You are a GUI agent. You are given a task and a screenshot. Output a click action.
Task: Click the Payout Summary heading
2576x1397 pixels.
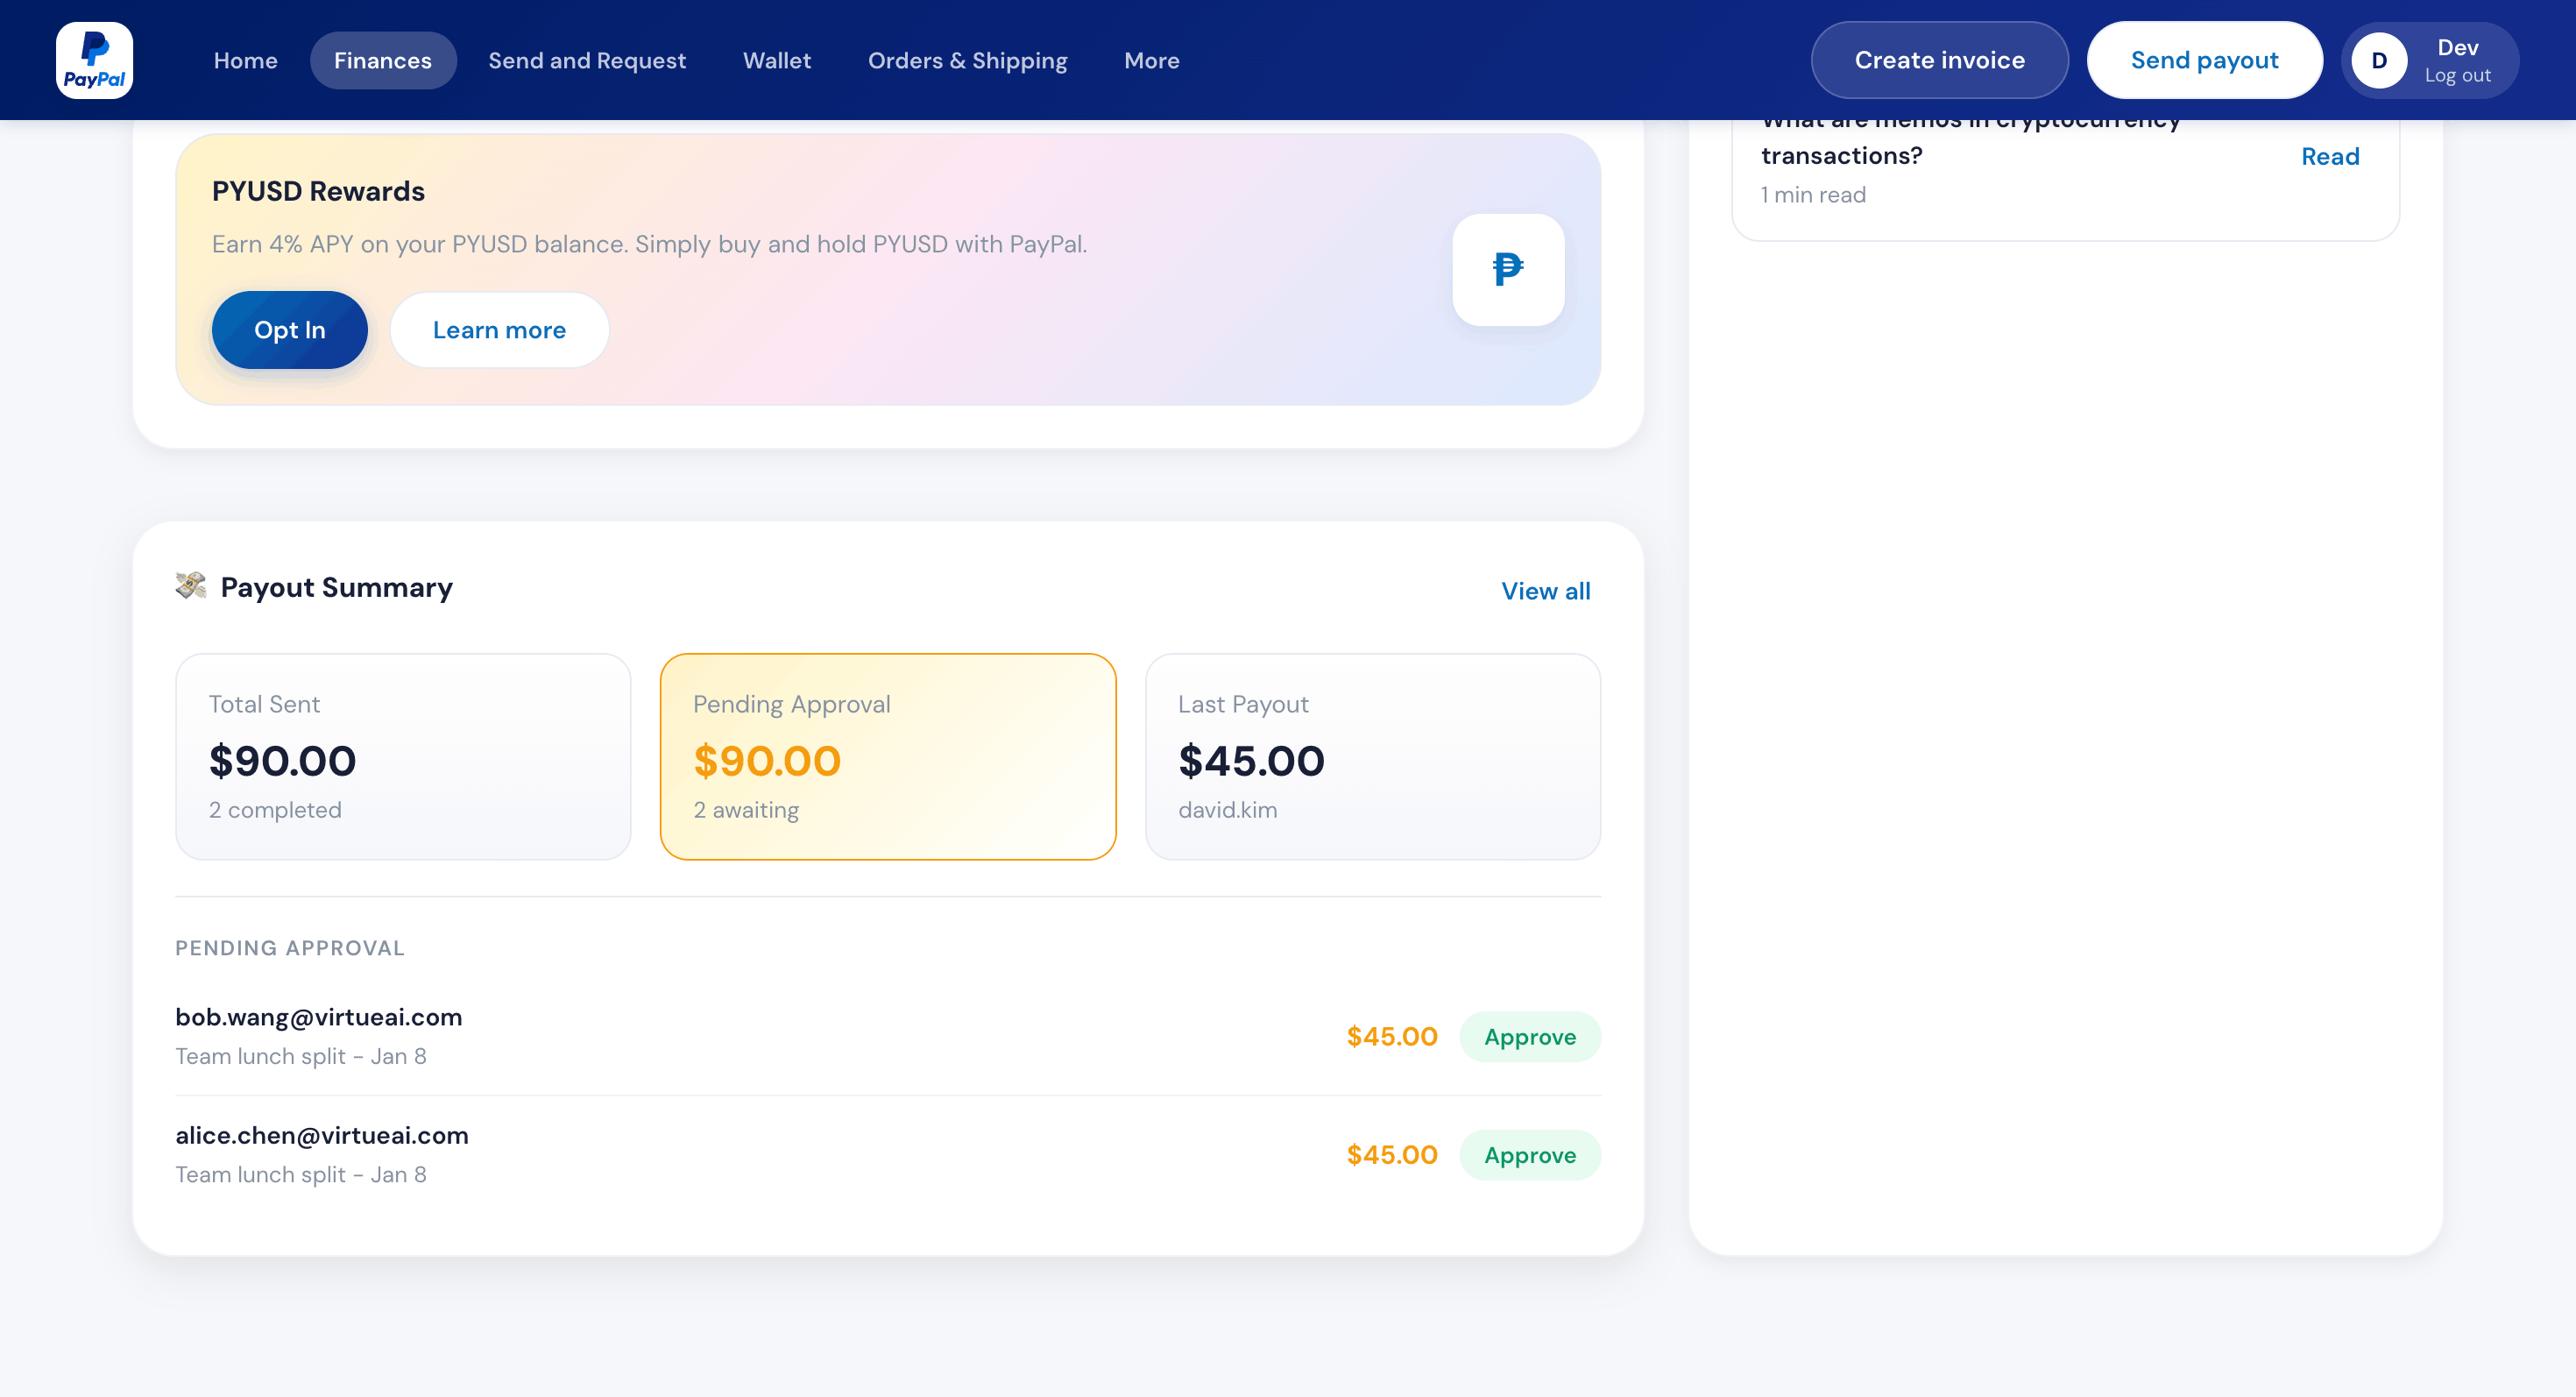[336, 587]
